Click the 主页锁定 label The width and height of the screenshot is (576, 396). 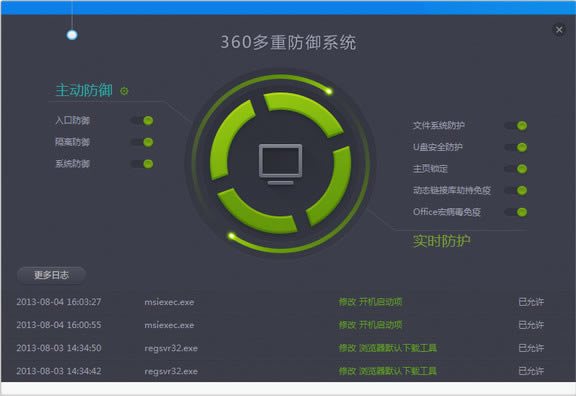click(430, 169)
